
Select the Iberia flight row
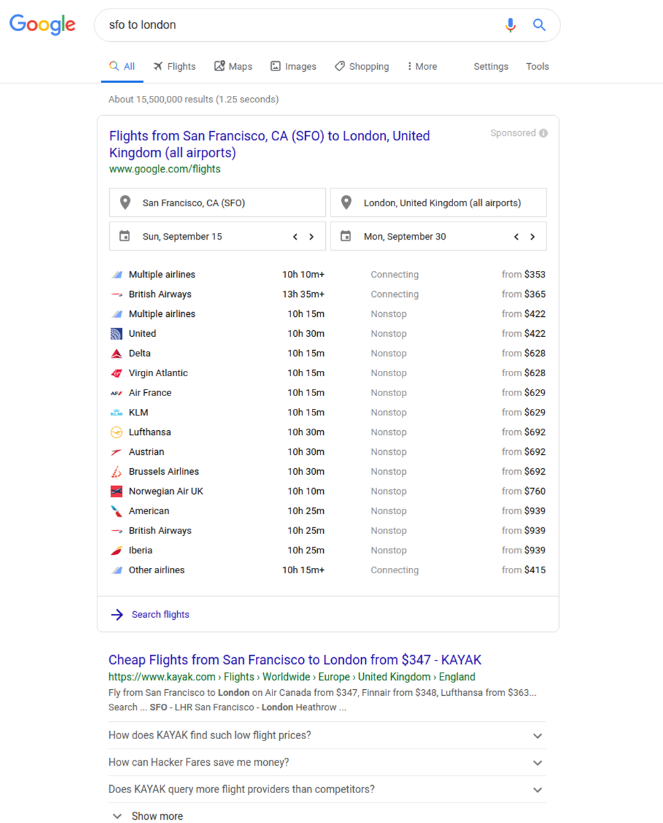click(x=328, y=551)
